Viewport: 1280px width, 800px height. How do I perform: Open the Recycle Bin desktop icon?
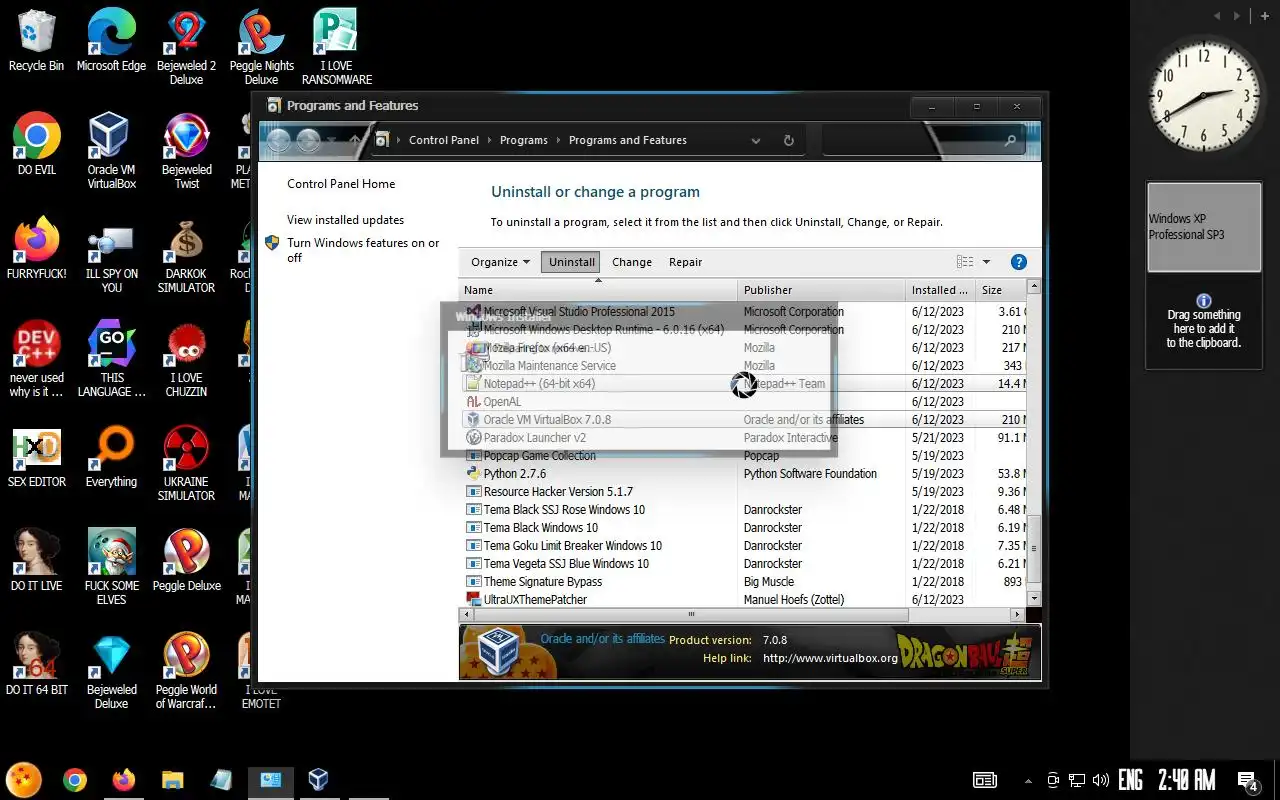pos(36,40)
